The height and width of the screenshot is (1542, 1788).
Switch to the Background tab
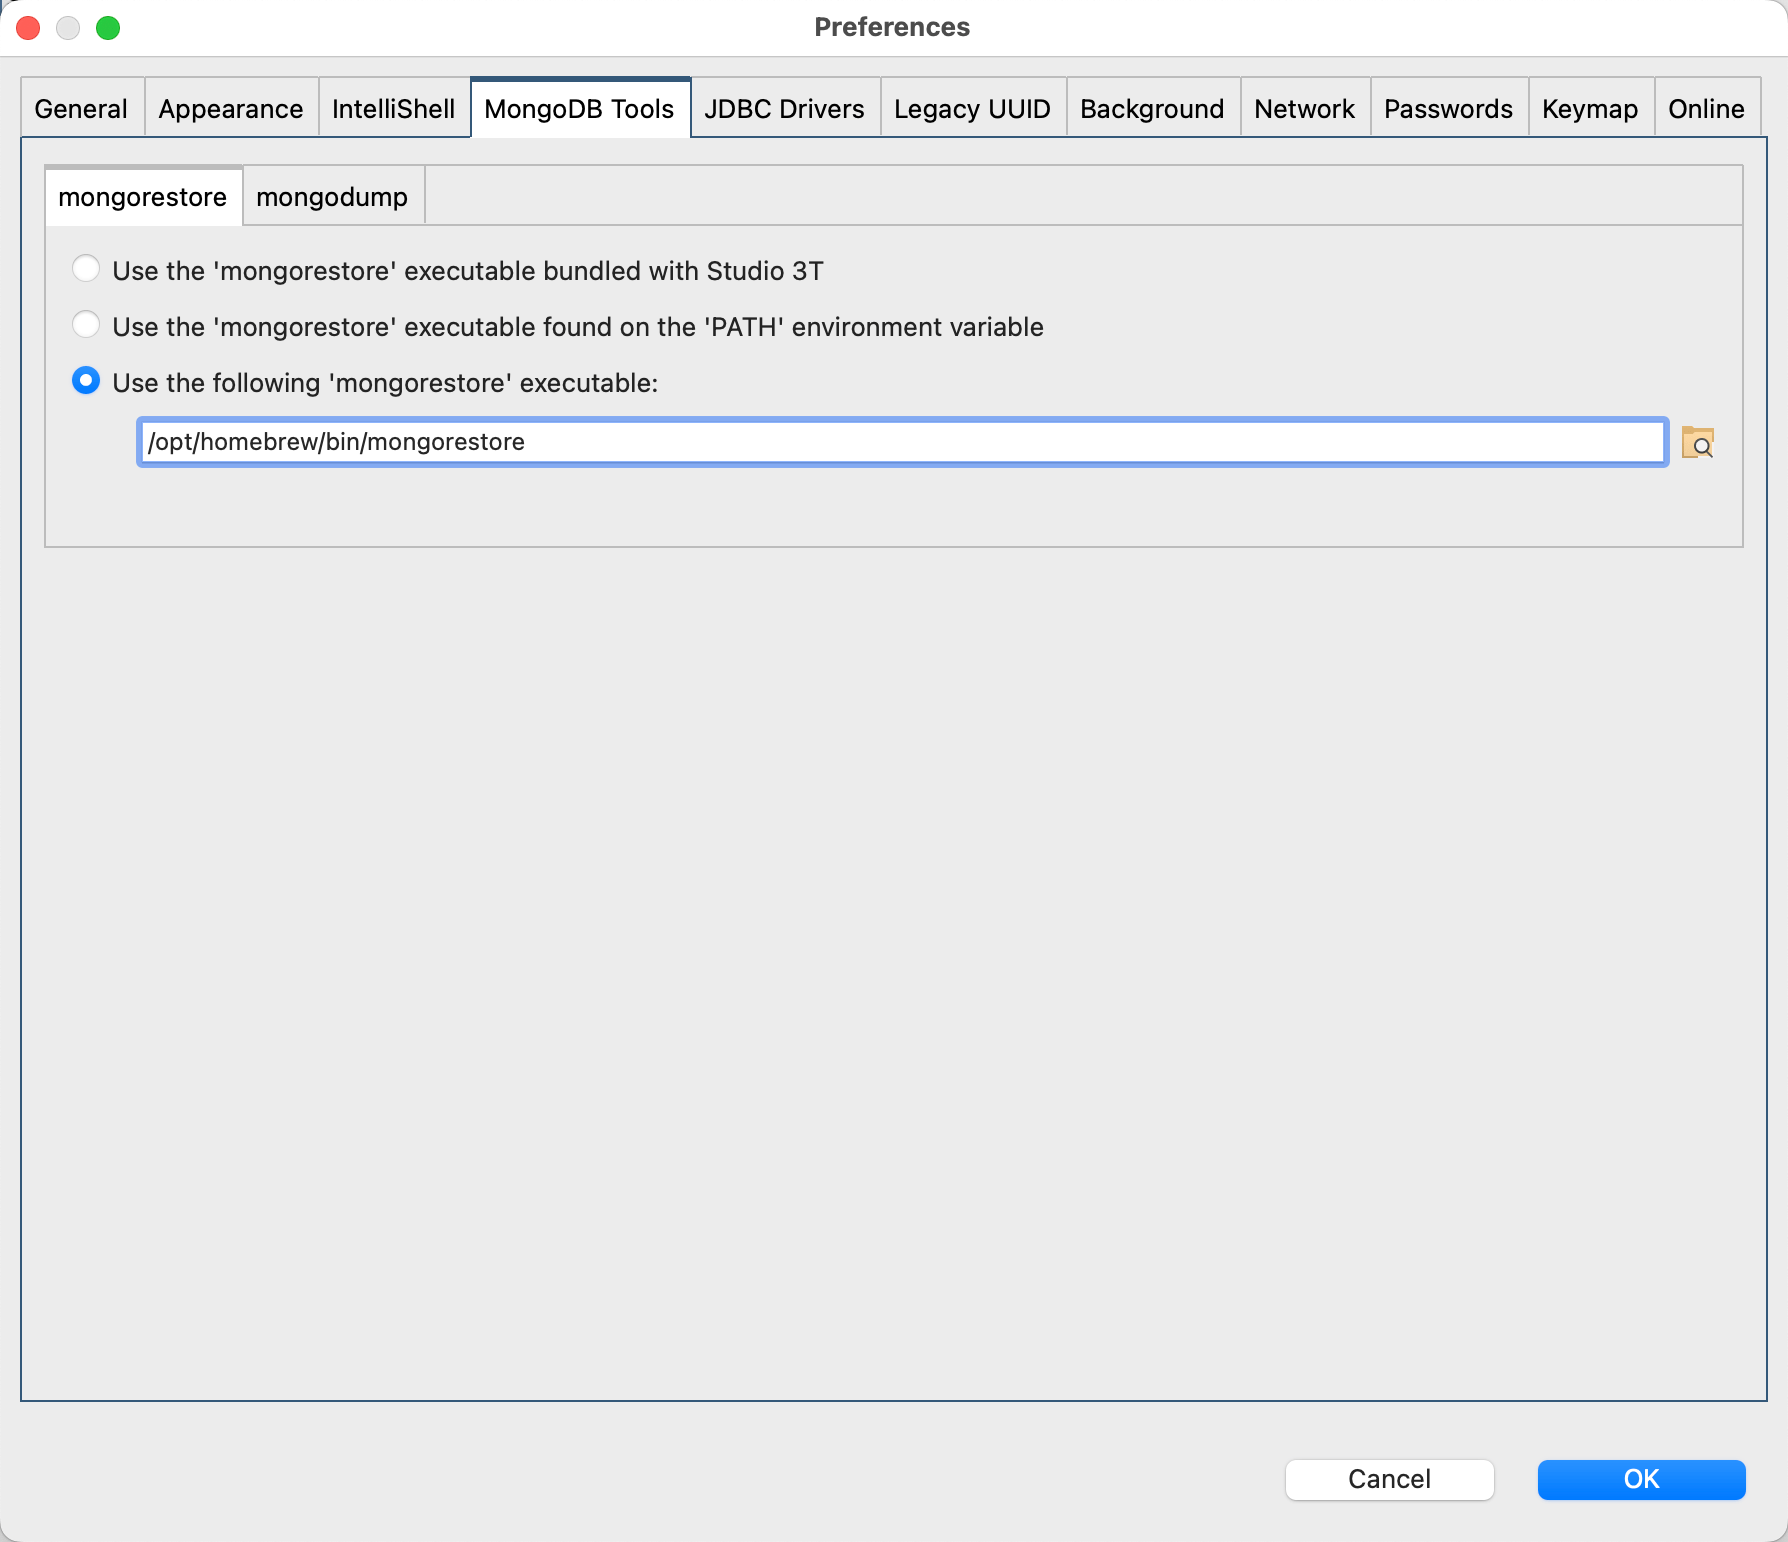tap(1152, 109)
